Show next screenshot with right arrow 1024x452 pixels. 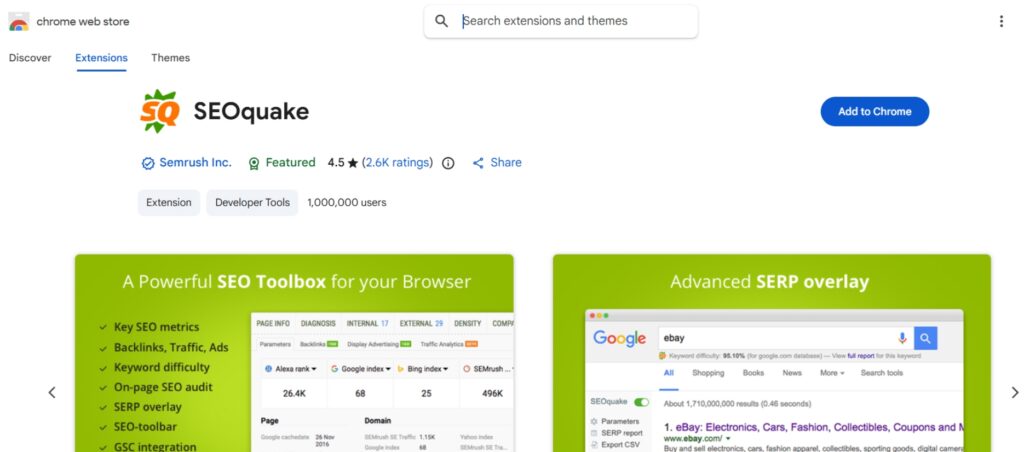pyautogui.click(x=1014, y=393)
